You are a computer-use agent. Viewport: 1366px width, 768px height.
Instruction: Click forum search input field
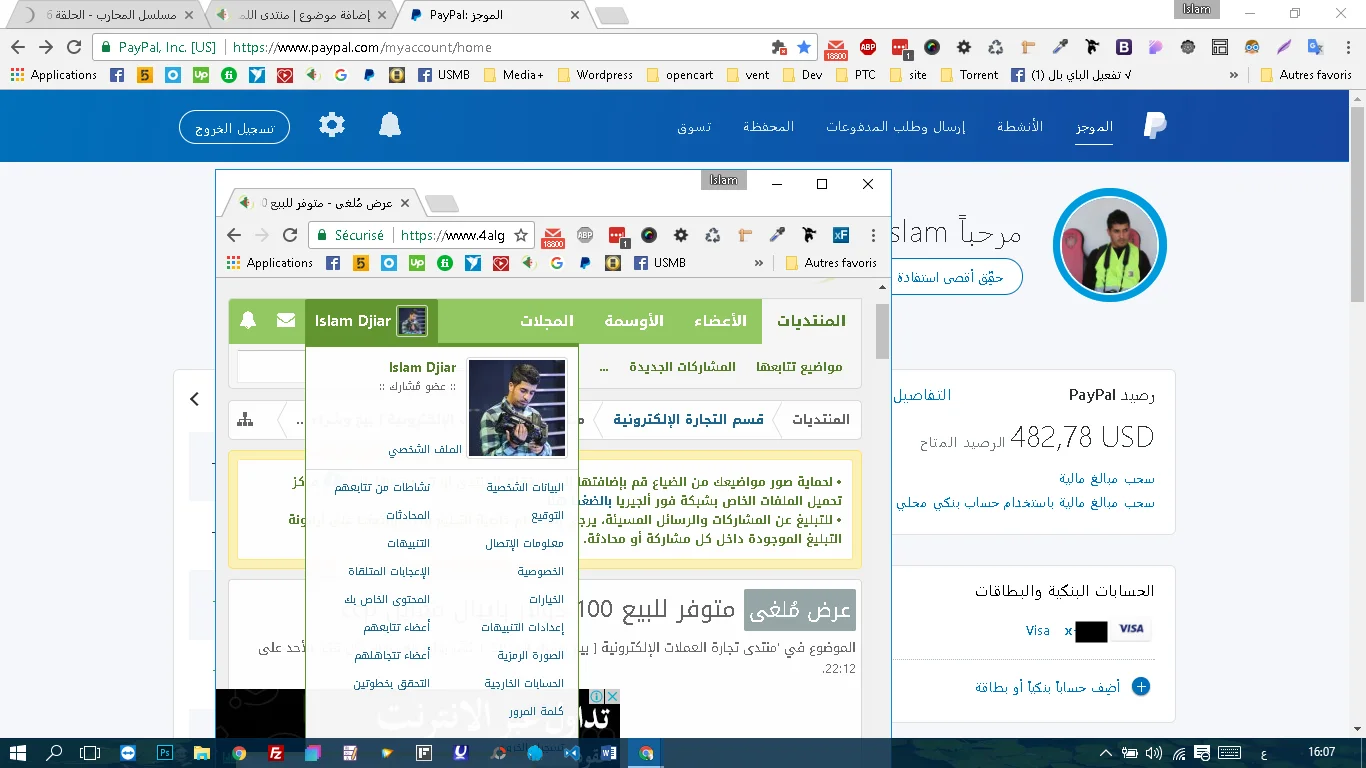pyautogui.click(x=271, y=366)
